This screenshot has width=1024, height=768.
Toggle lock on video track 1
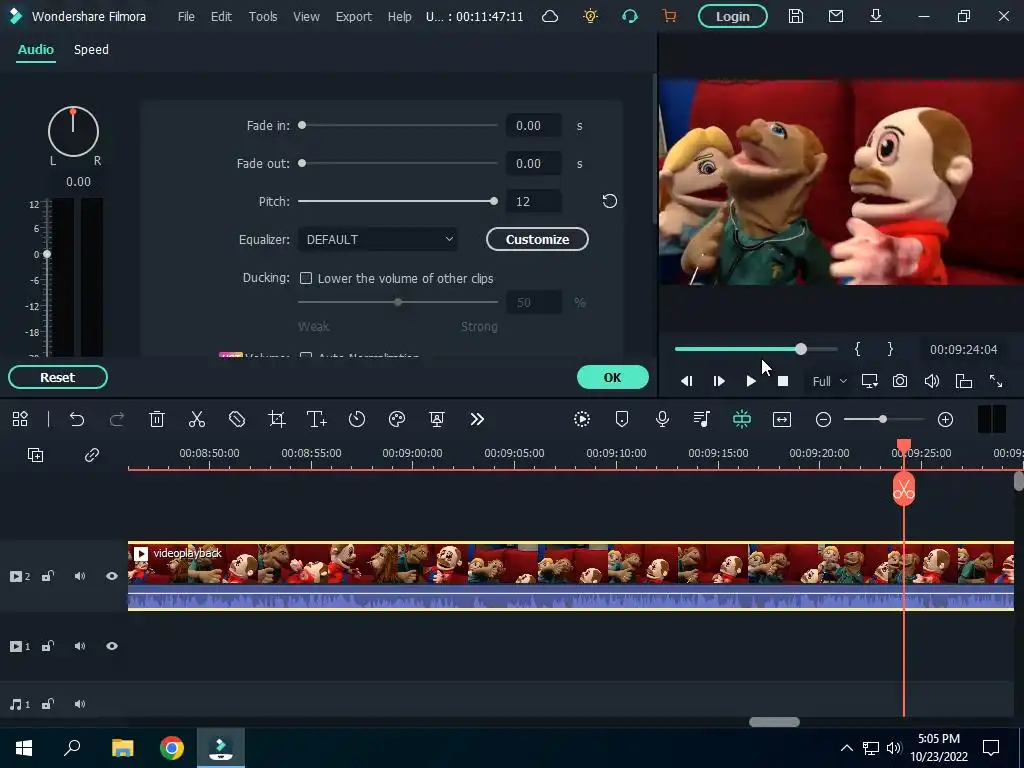coord(48,647)
